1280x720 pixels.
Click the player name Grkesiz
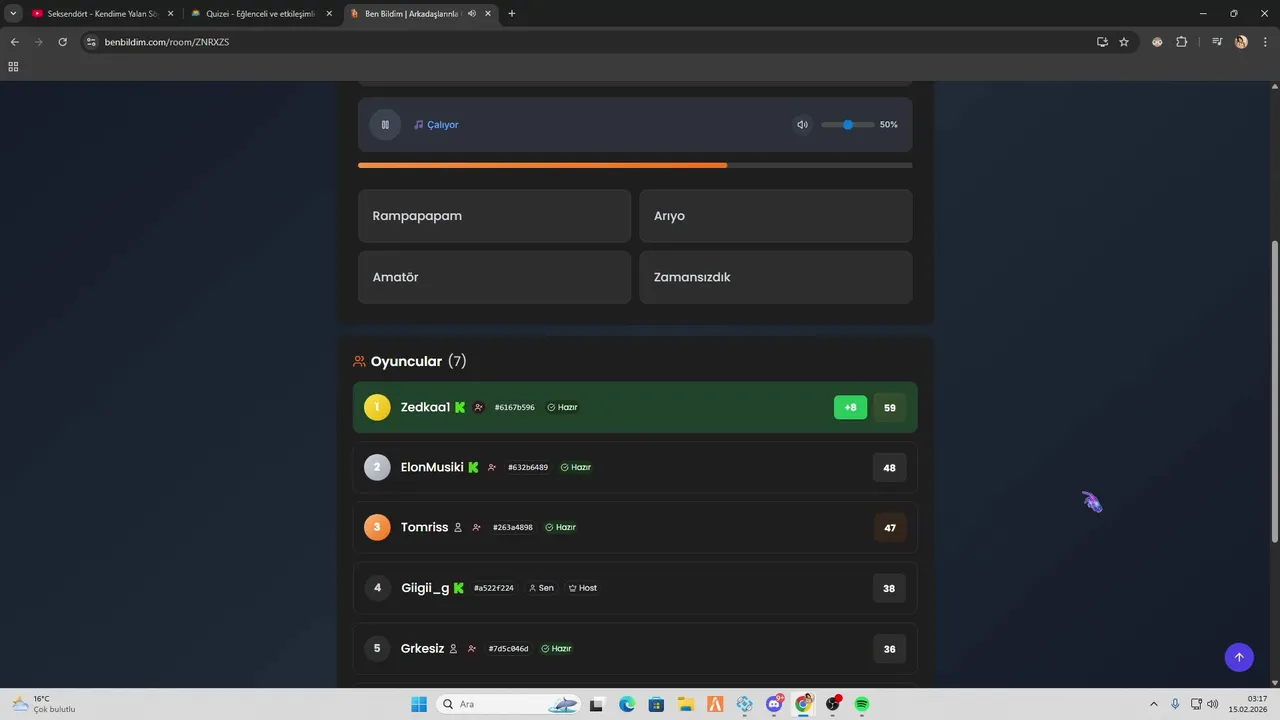[x=422, y=649]
